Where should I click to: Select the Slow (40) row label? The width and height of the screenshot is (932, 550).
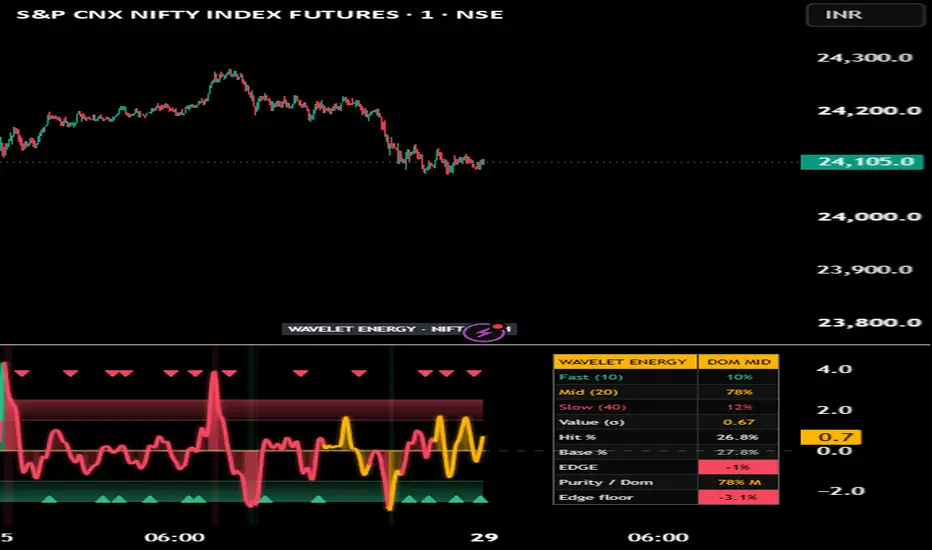593,407
